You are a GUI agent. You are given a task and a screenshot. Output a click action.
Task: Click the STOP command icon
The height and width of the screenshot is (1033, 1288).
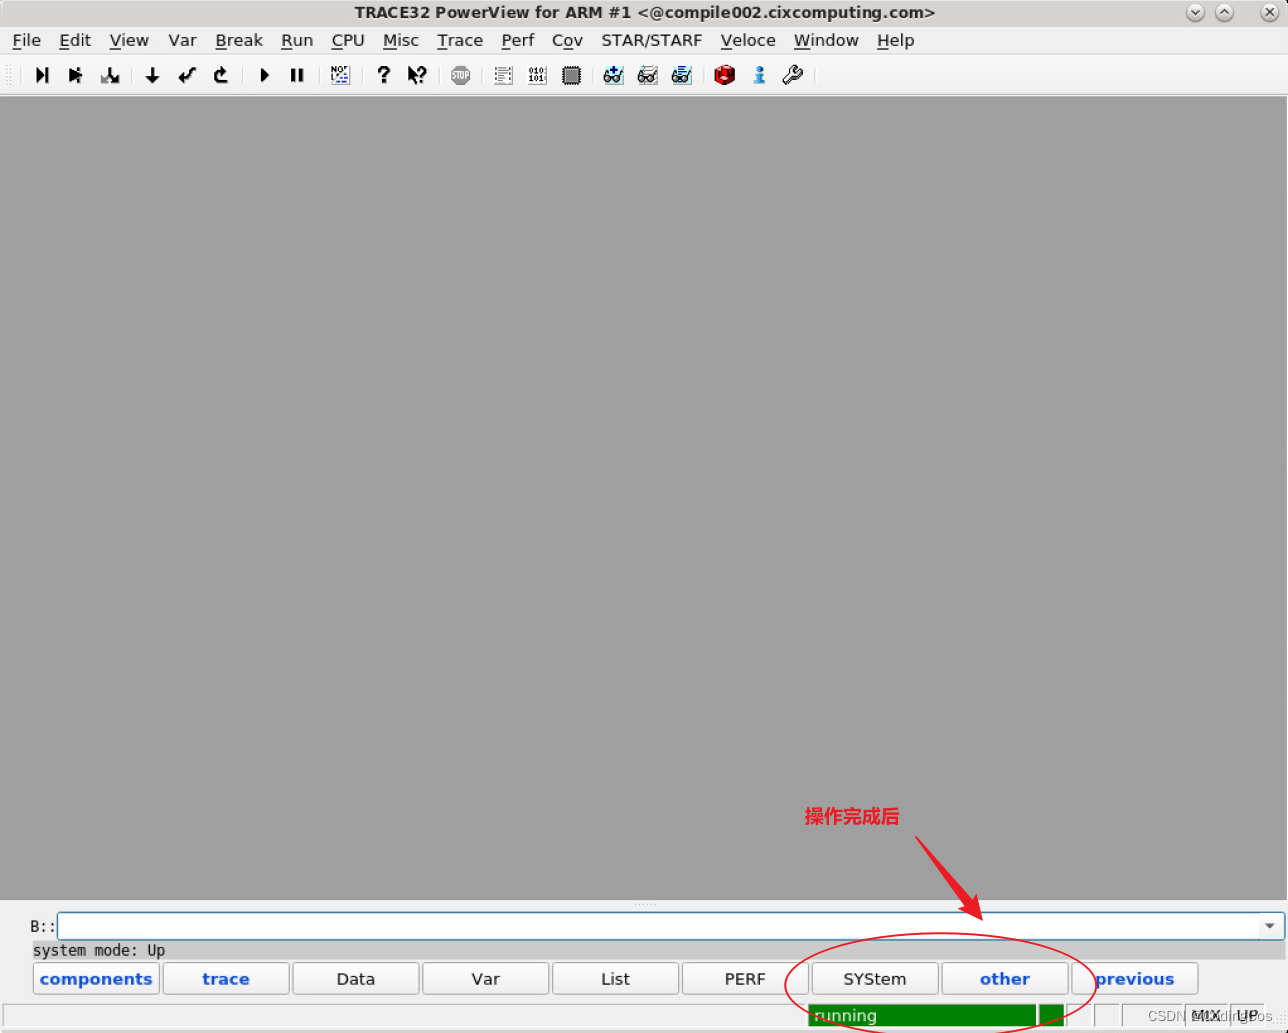click(x=460, y=75)
